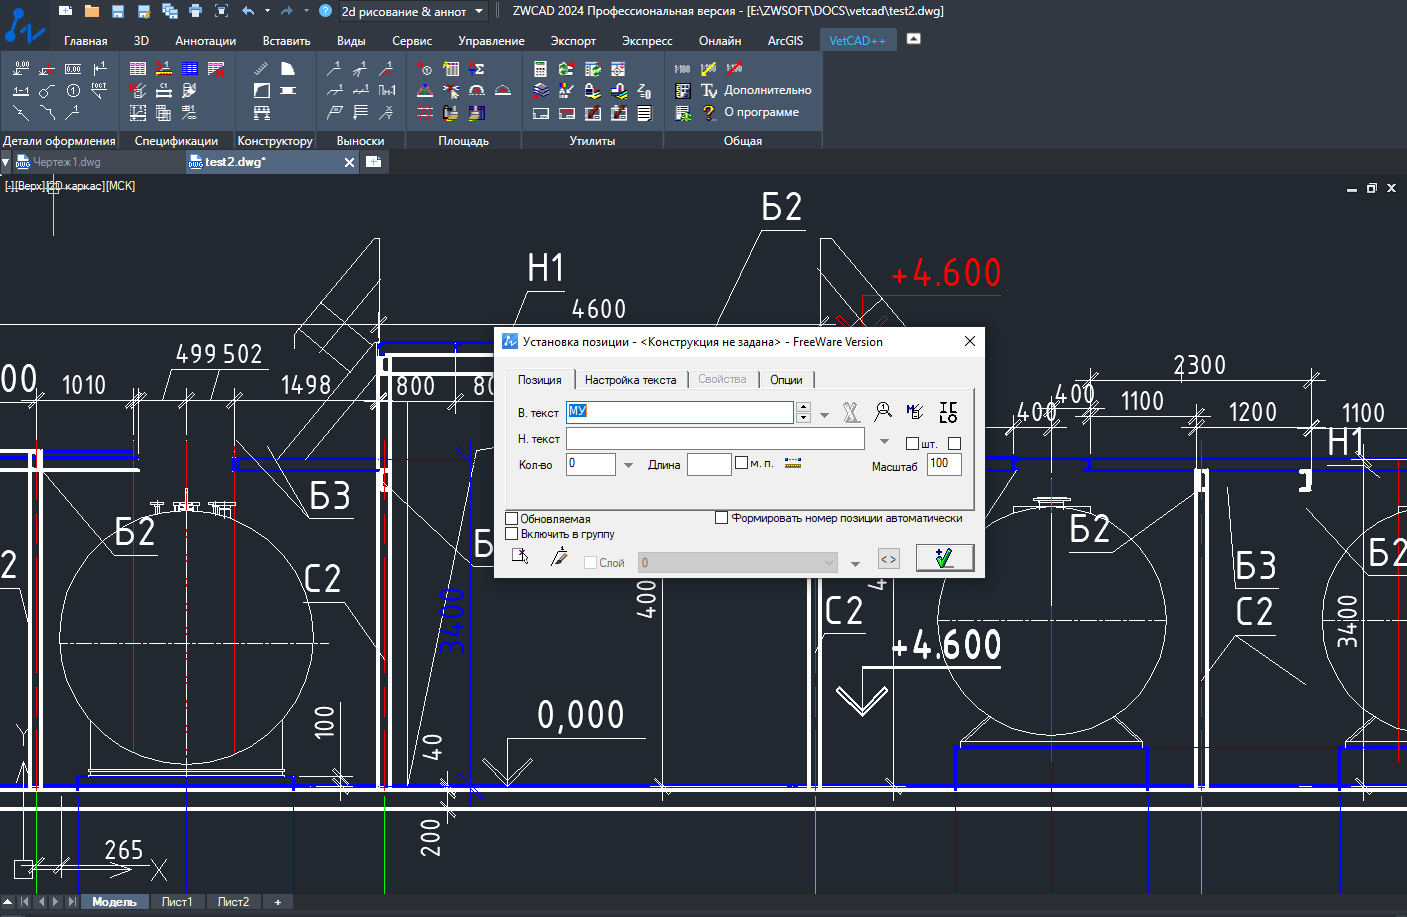Click the Undo arrow icon

coord(248,11)
